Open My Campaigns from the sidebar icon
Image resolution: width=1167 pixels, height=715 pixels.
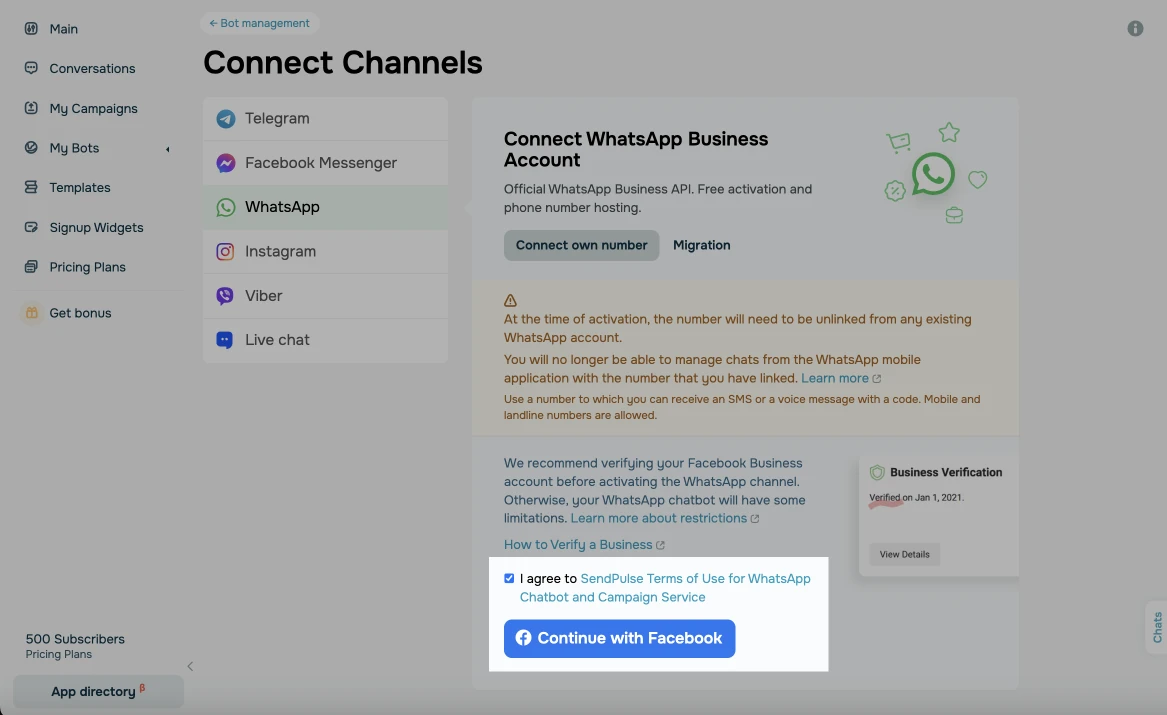29,108
